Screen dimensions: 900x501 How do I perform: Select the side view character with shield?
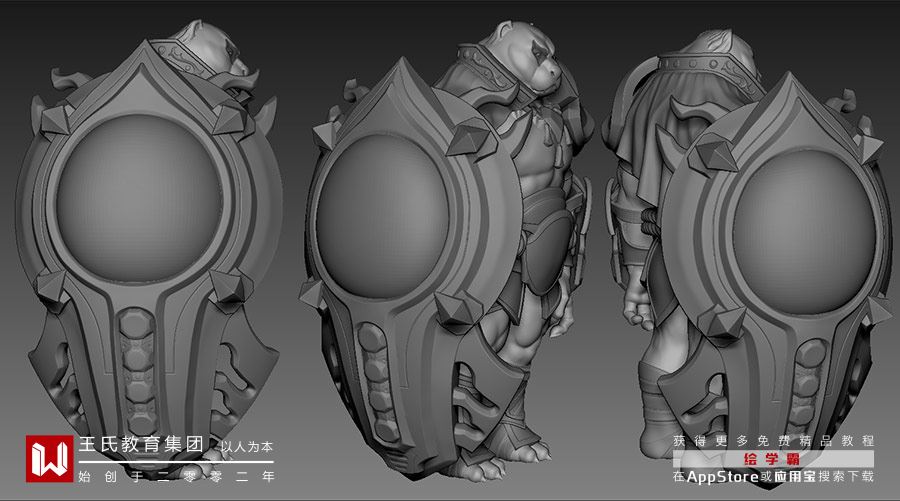[x=447, y=251]
